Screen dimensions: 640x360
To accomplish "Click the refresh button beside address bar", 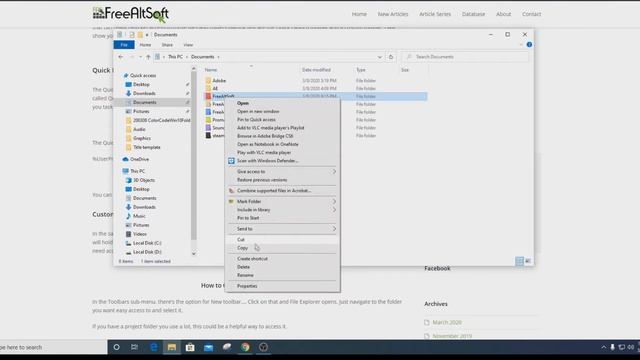I will [x=391, y=57].
